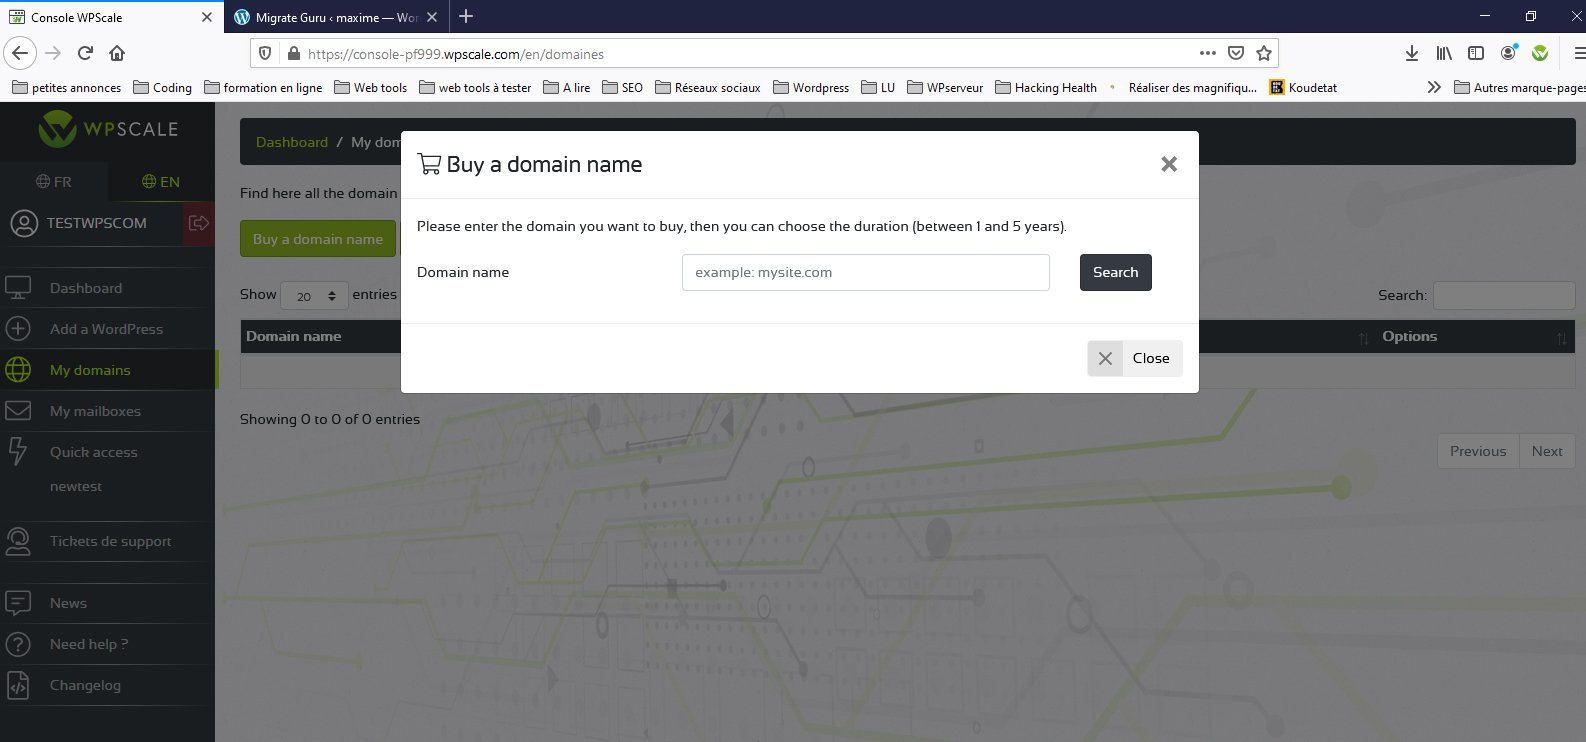Screen dimensions: 1586x742
Task: Click the logout icon beside TESTWPSCOM
Action: point(198,223)
